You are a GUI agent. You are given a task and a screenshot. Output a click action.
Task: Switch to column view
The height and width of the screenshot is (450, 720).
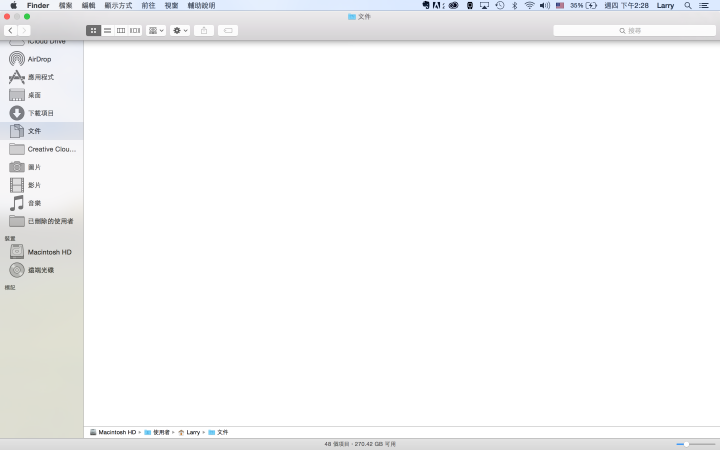[x=121, y=30]
